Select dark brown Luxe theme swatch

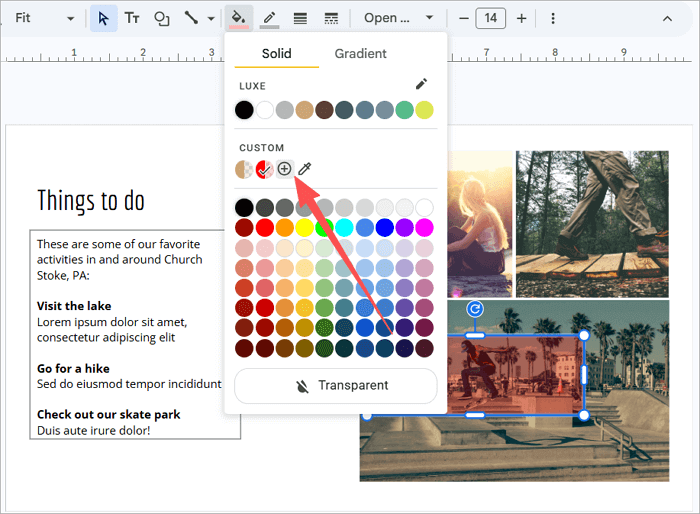(325, 110)
